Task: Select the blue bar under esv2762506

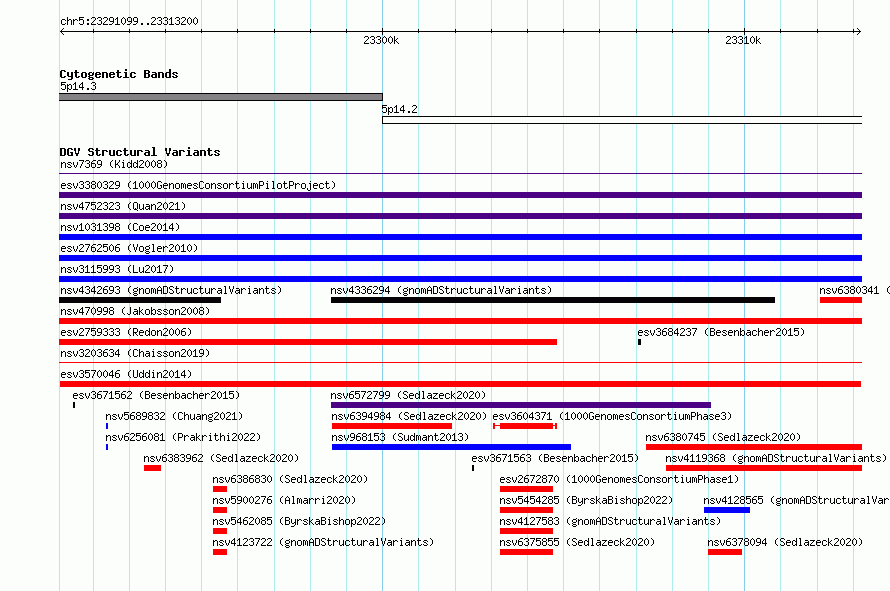Action: [460, 258]
